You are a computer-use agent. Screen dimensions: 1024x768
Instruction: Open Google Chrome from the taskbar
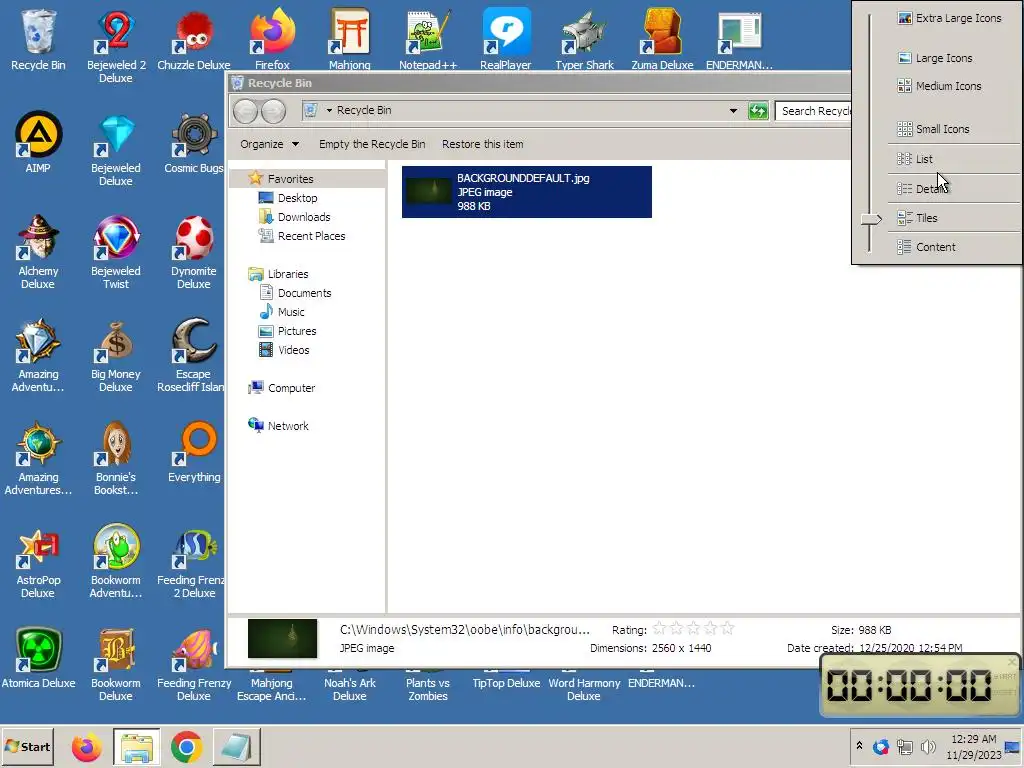click(x=186, y=747)
